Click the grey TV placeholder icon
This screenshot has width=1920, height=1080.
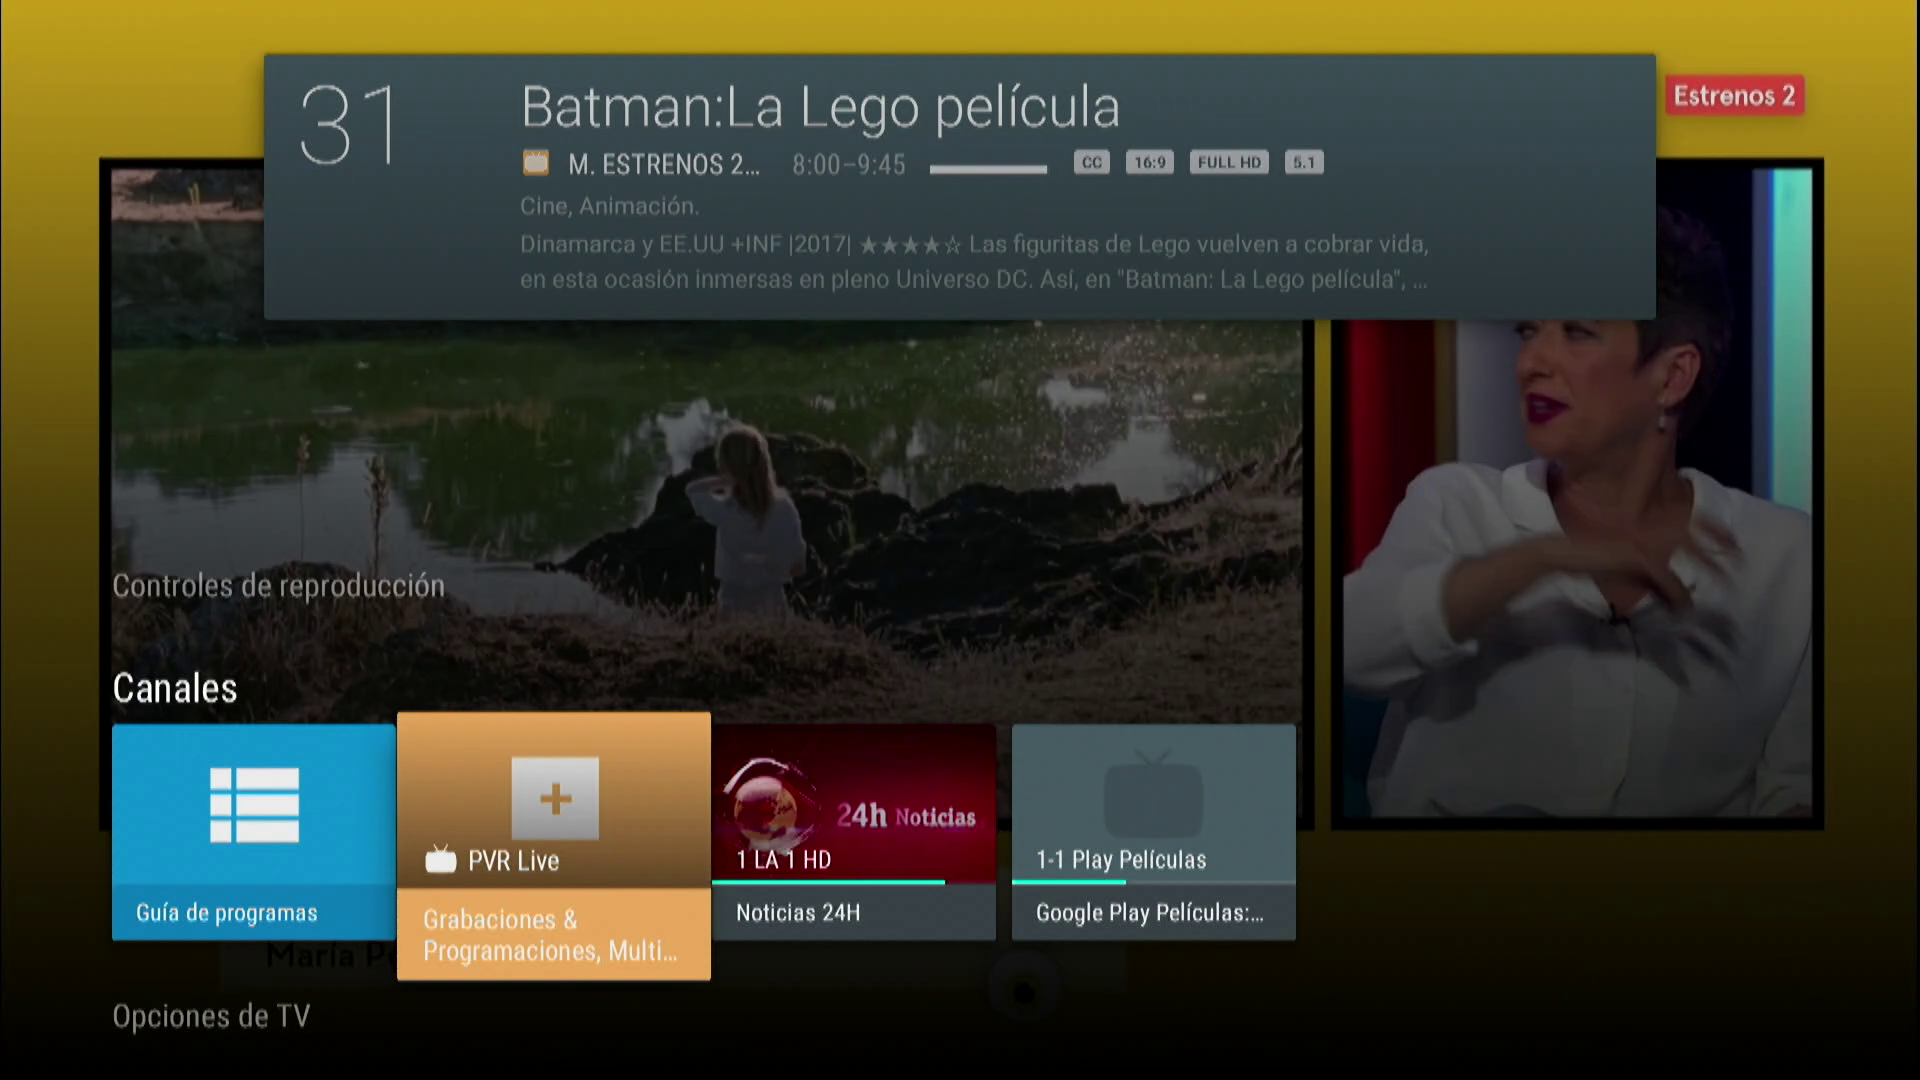(x=1153, y=797)
